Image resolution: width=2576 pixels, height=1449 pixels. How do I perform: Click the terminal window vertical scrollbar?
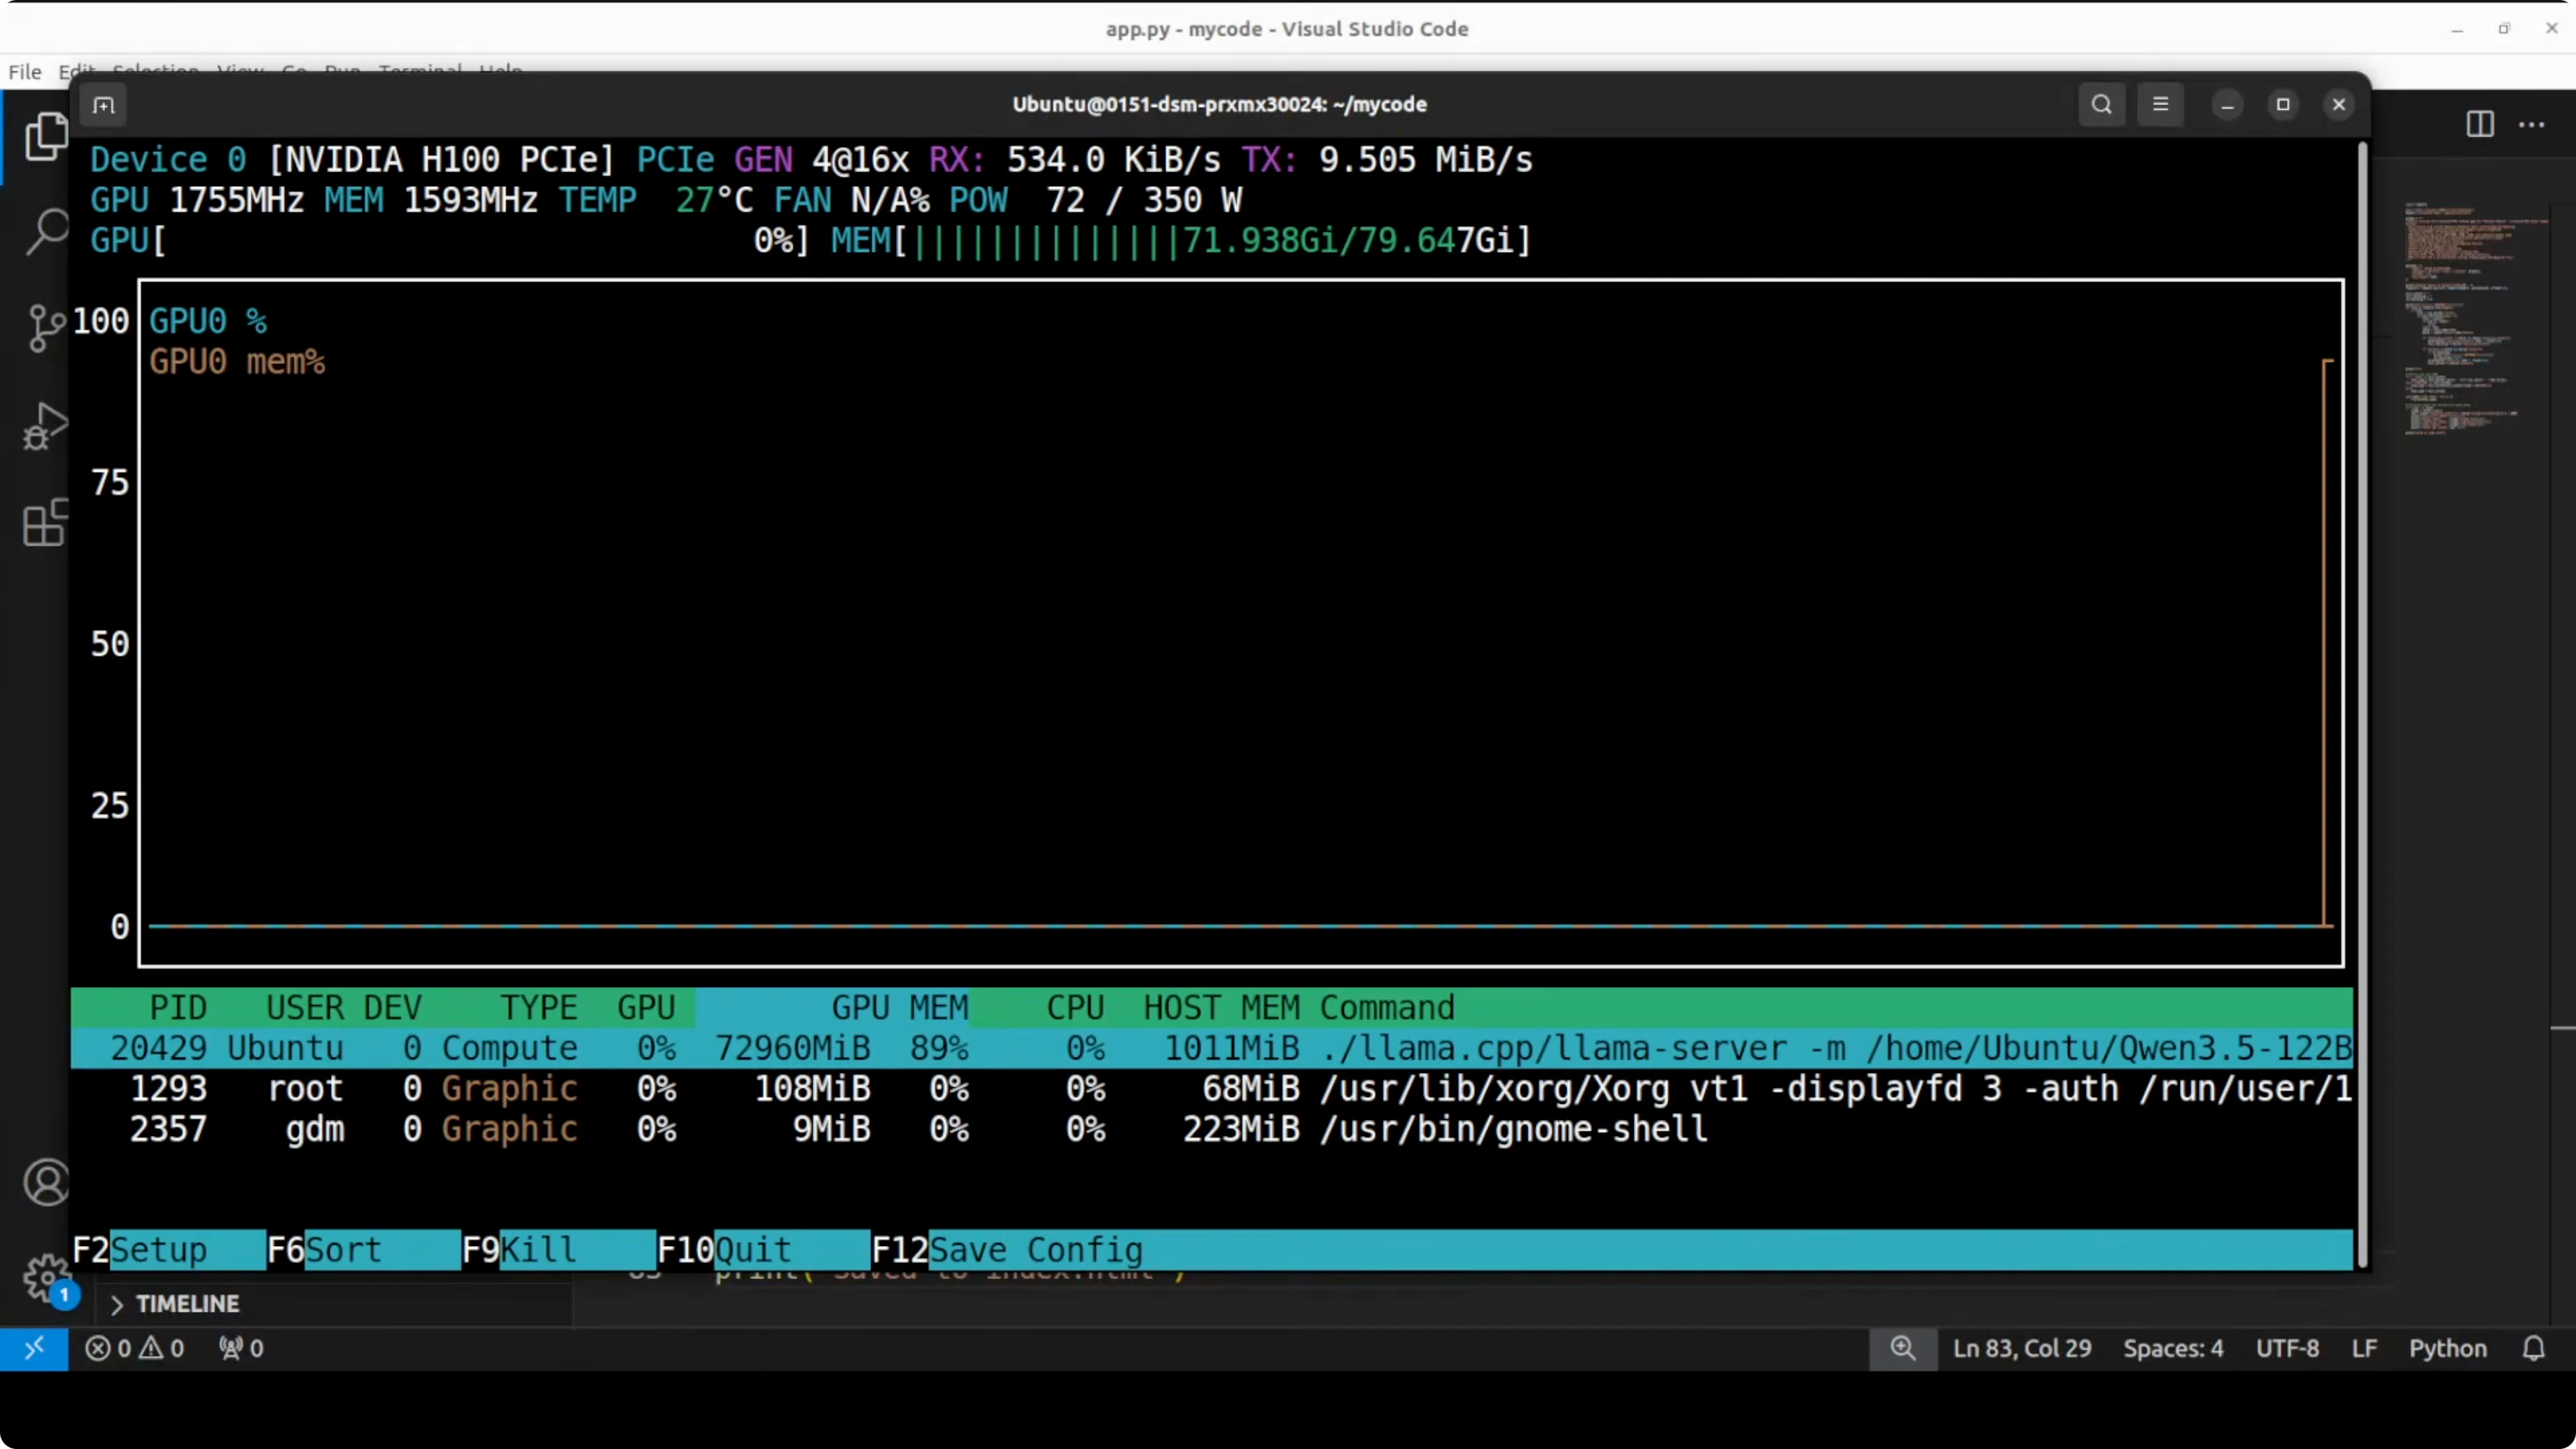coord(2362,700)
